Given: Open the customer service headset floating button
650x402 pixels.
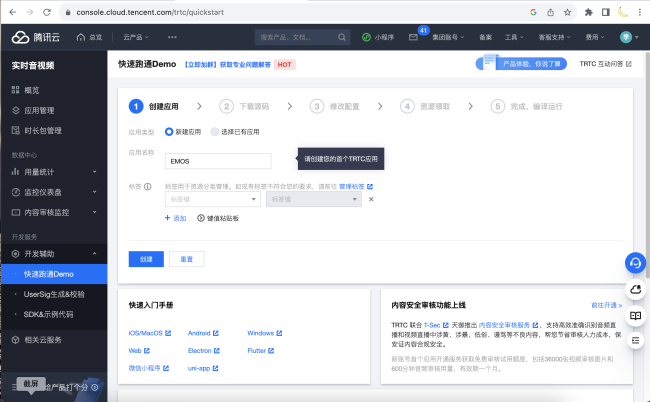Looking at the screenshot, I should click(x=635, y=263).
